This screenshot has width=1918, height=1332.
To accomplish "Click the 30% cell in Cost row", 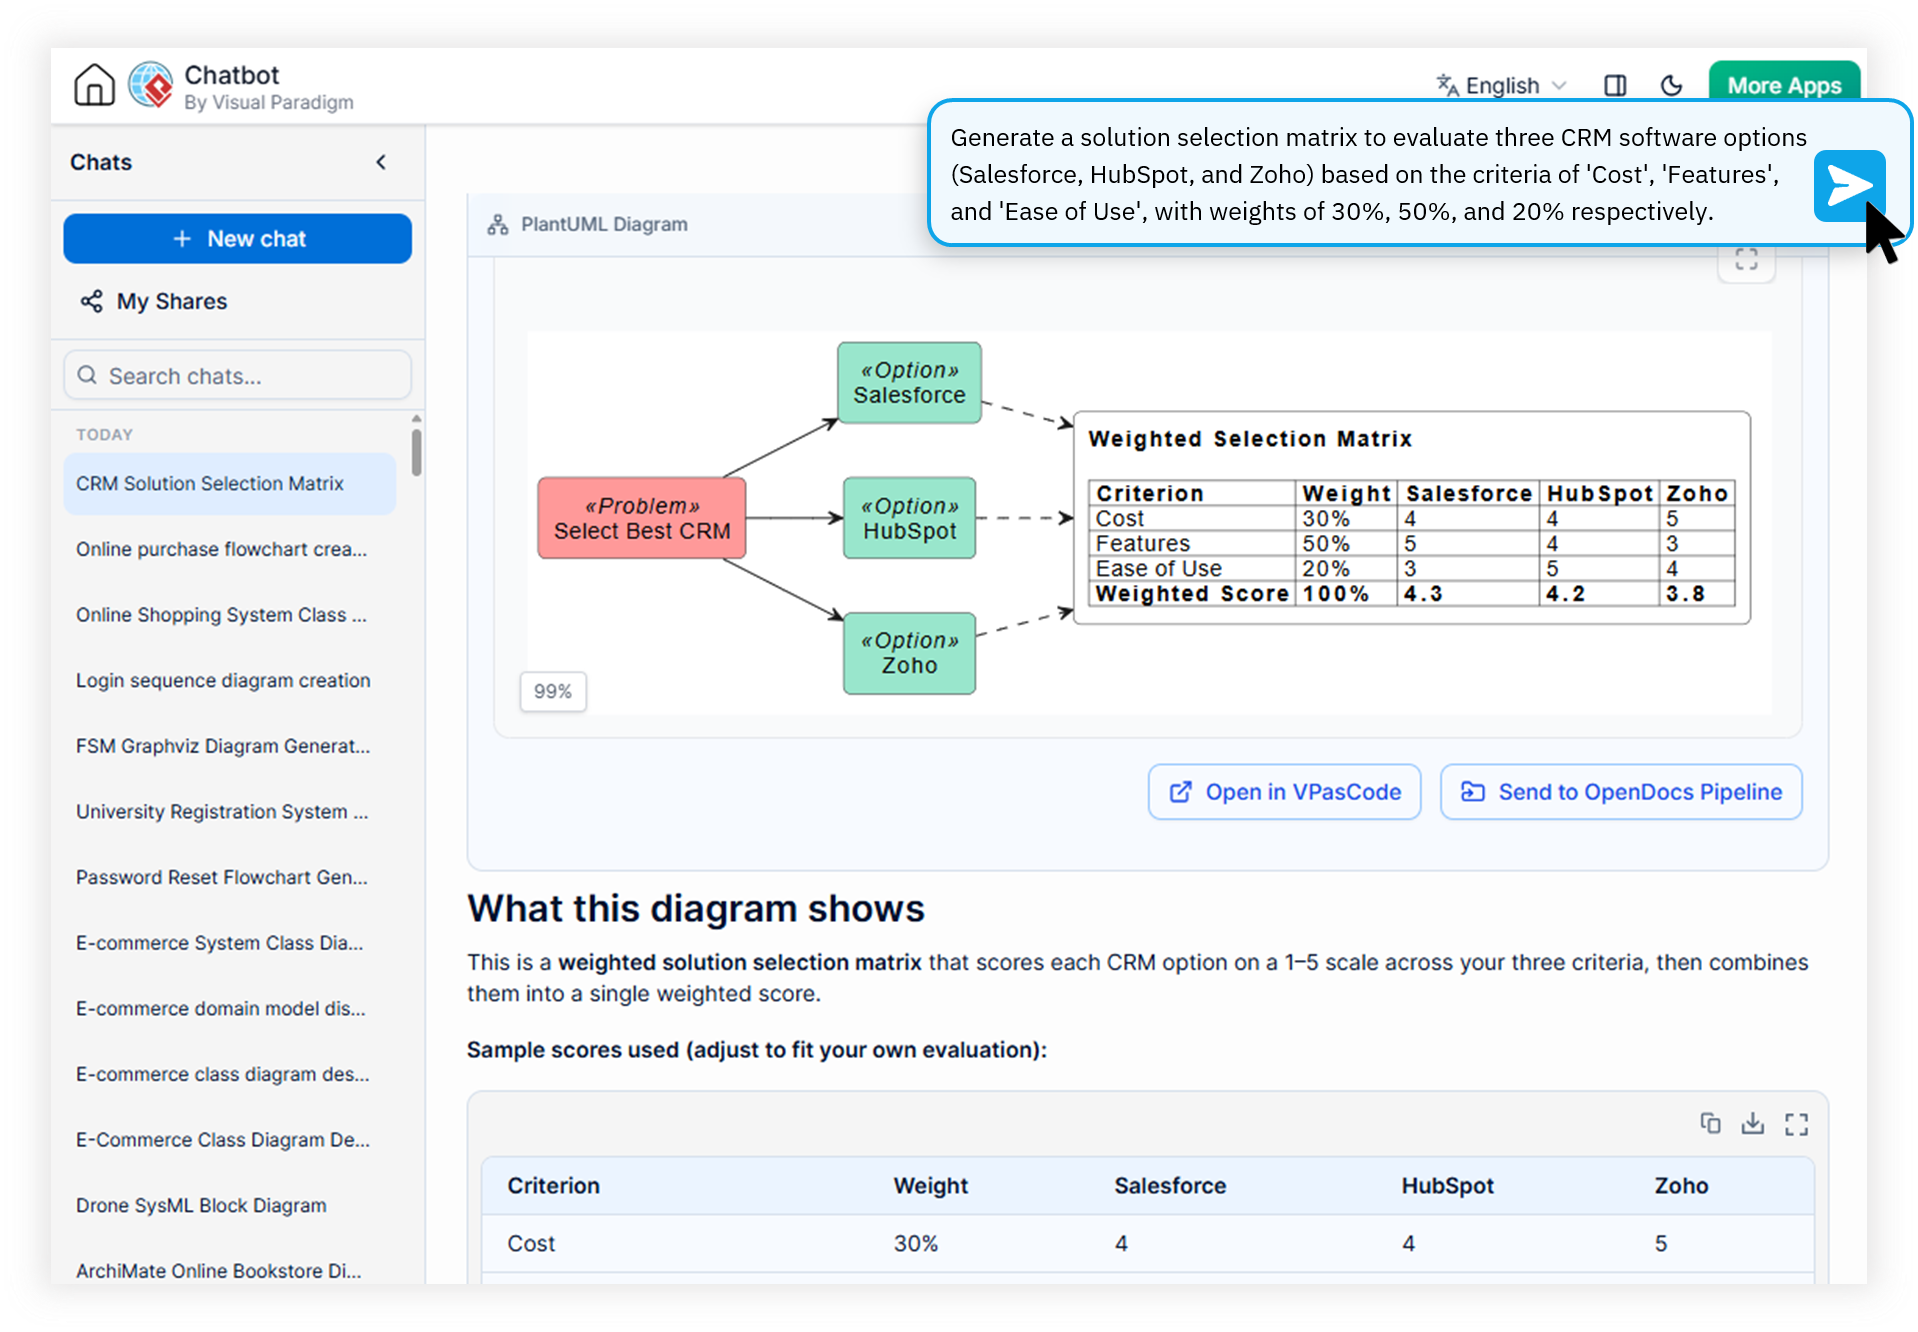I will [x=915, y=1243].
